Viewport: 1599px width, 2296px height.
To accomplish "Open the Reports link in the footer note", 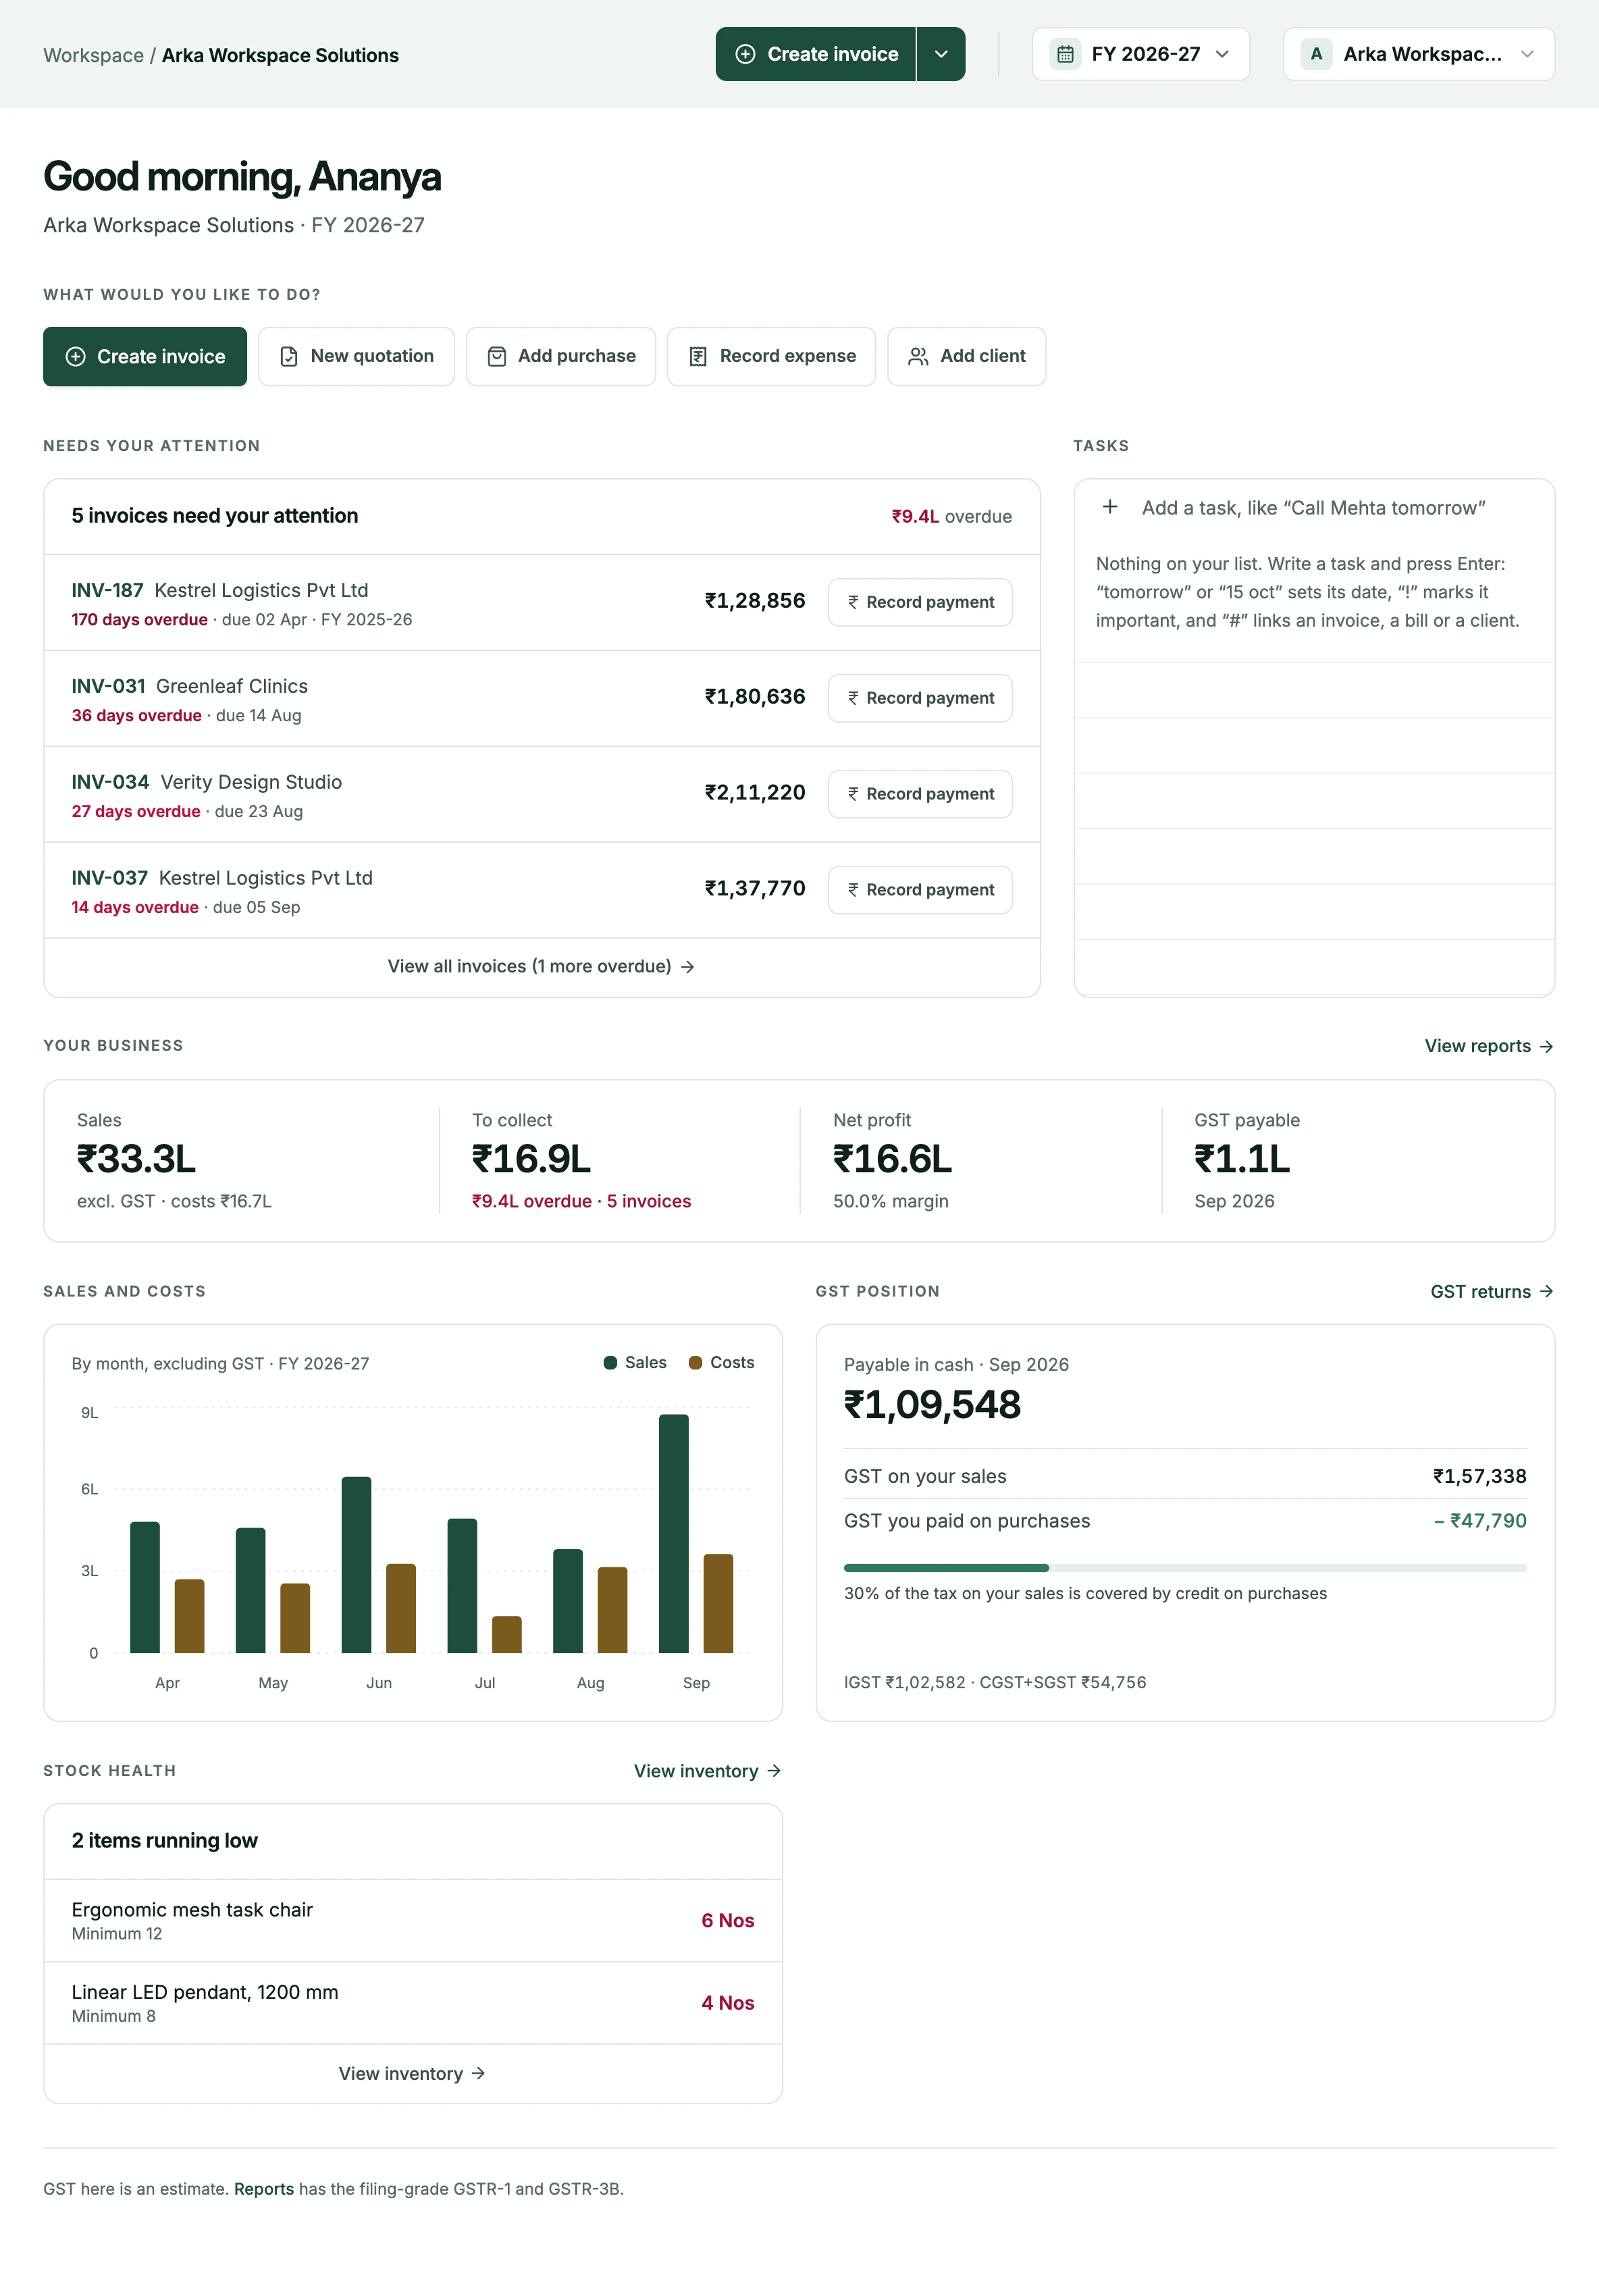I will tap(264, 2189).
